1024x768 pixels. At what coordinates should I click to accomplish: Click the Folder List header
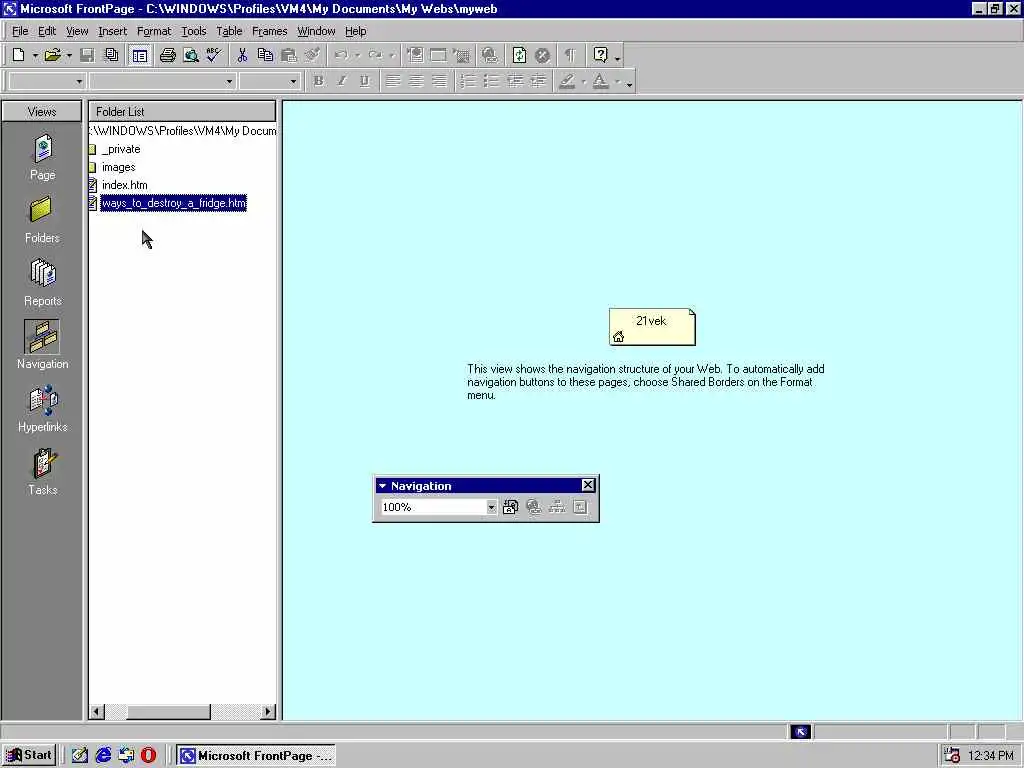pyautogui.click(x=182, y=112)
